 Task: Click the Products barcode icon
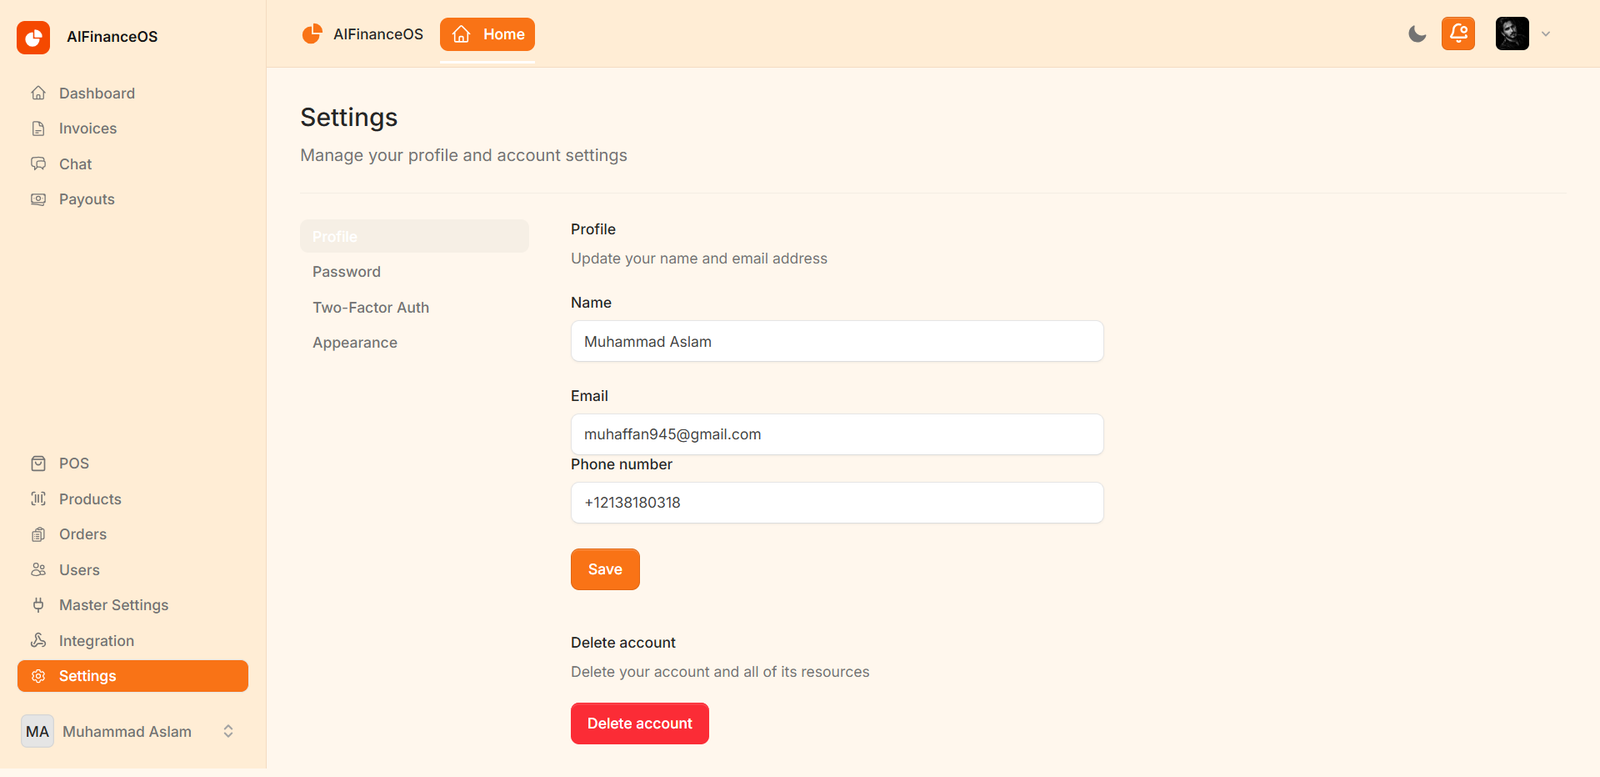click(x=38, y=499)
